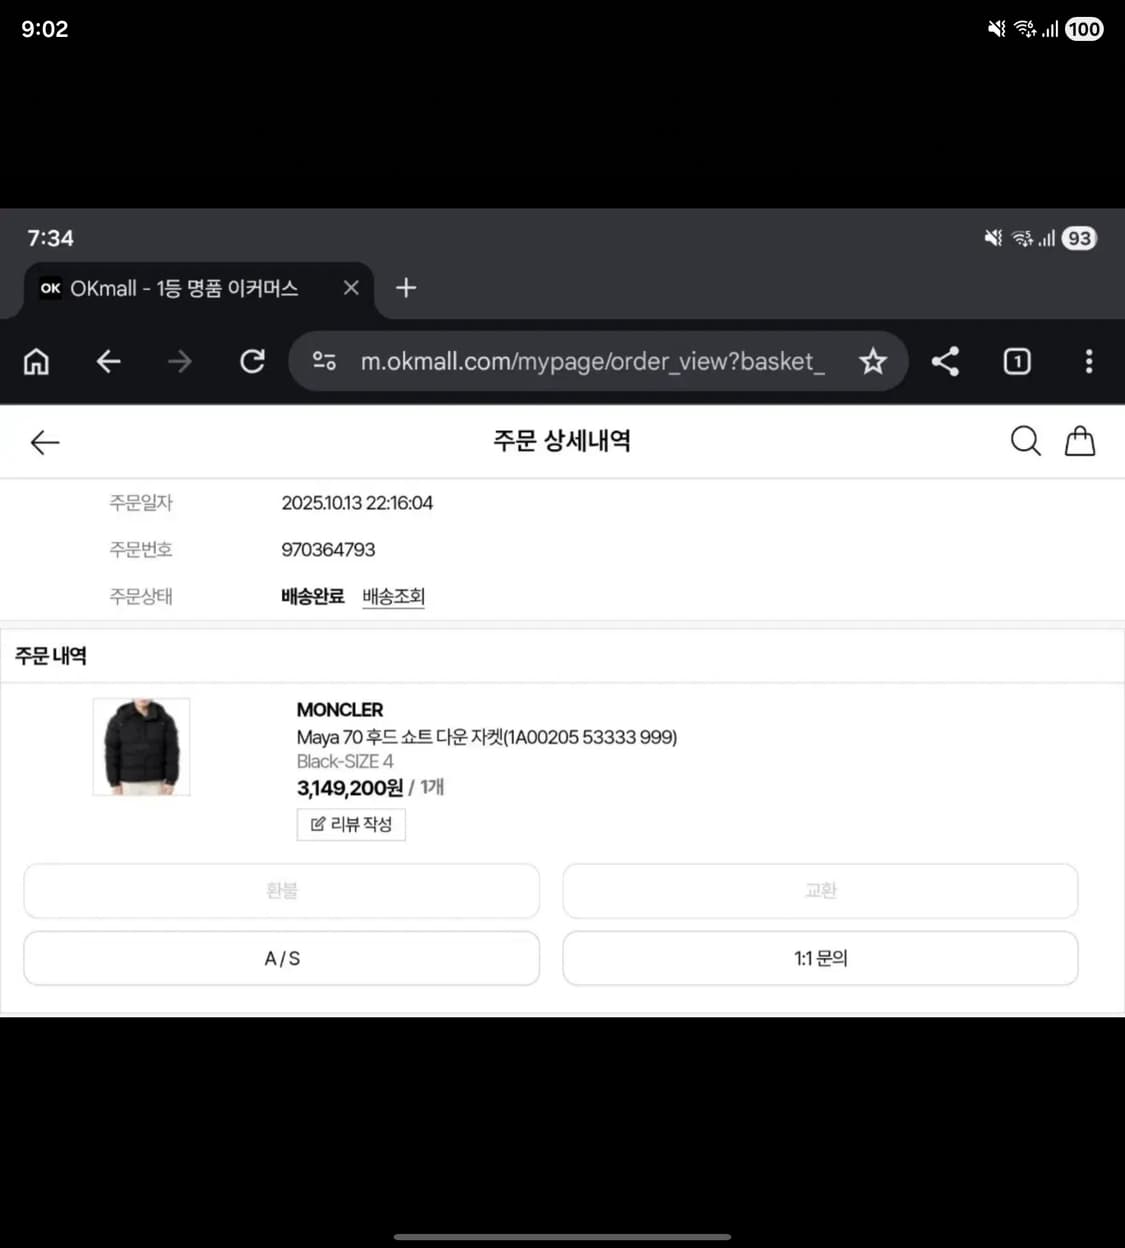Click the browser back arrow

108,361
